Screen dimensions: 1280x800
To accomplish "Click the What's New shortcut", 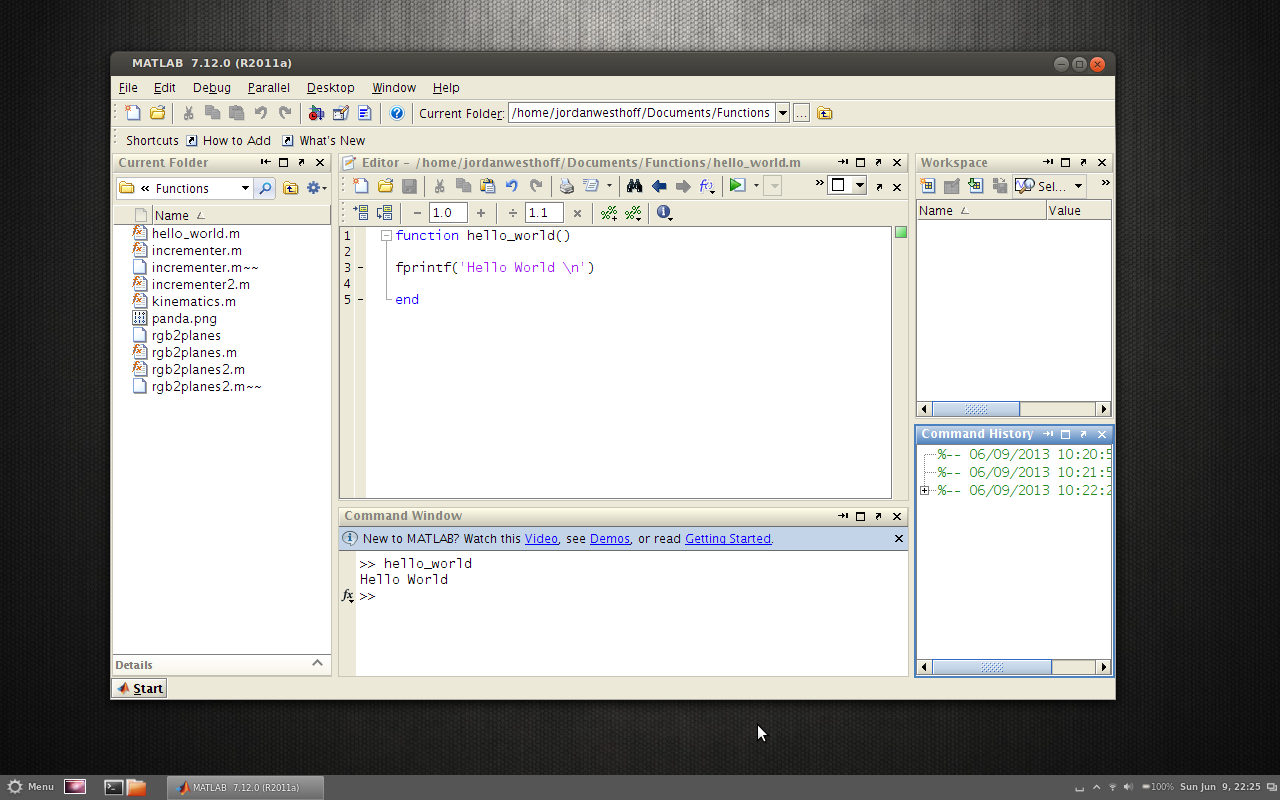I will 323,141.
